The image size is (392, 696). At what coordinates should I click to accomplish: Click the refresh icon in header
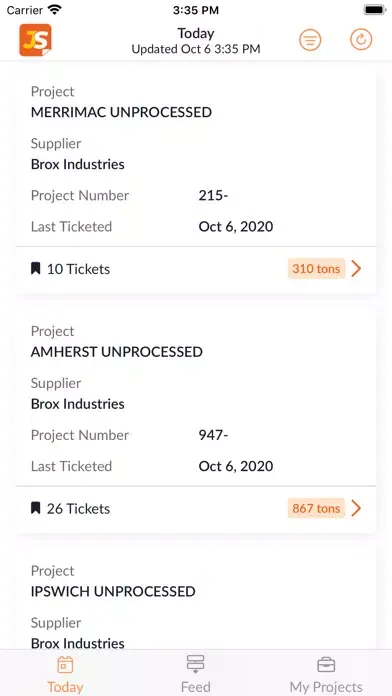point(361,40)
